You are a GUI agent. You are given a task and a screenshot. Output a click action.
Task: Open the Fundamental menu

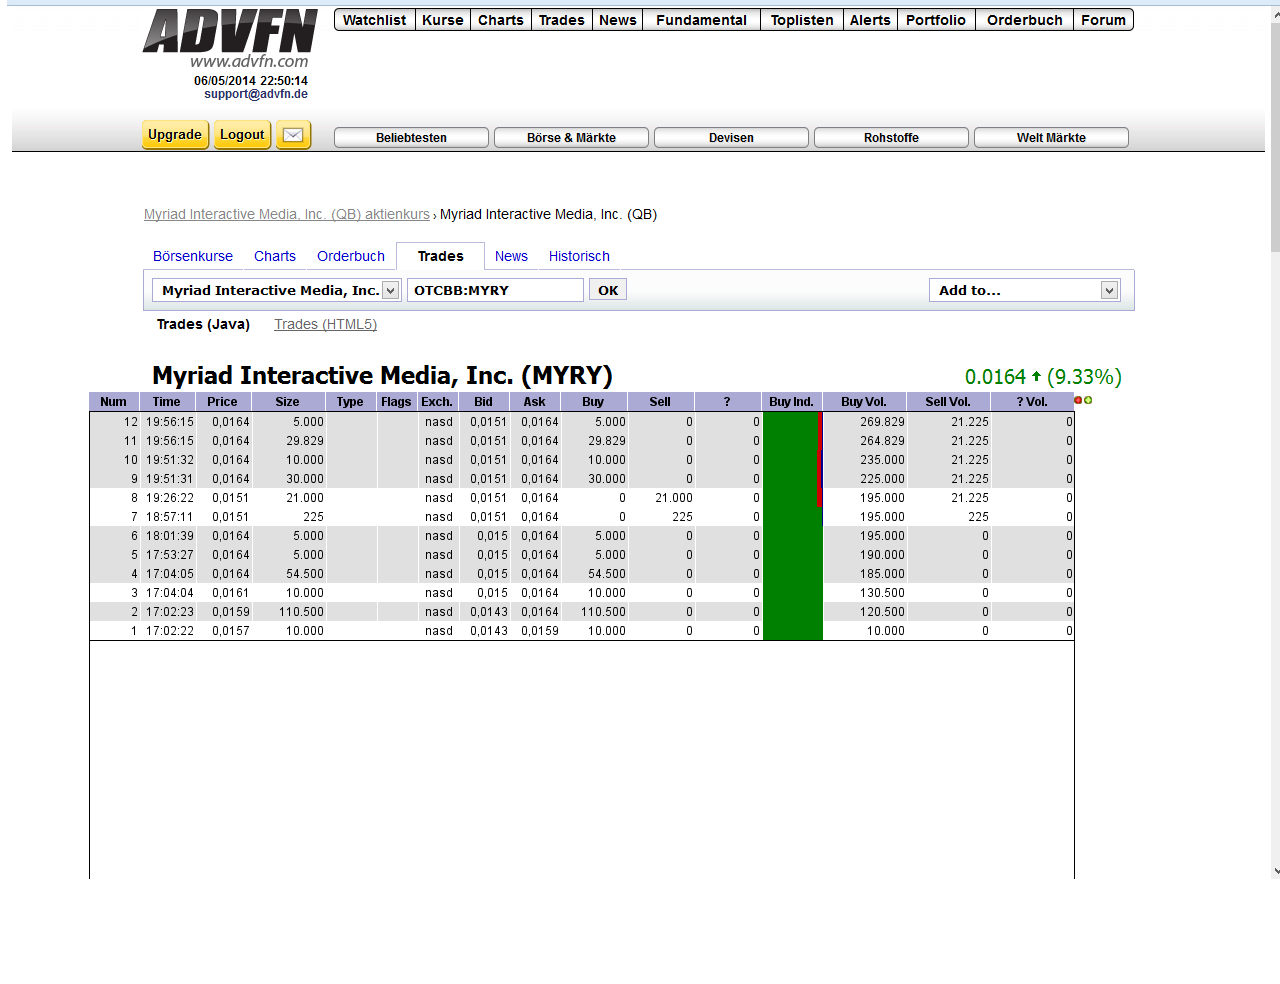coord(702,20)
